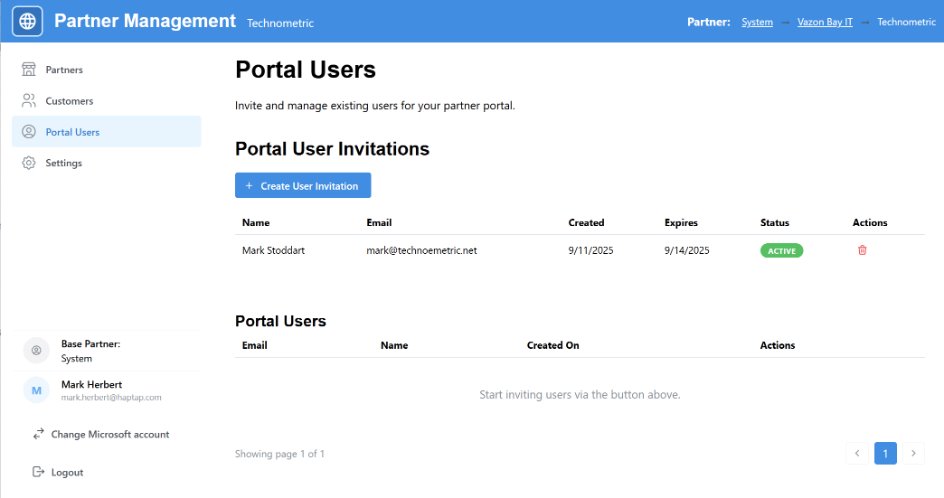Click the Partners storefront icon in sidebar

tap(29, 70)
